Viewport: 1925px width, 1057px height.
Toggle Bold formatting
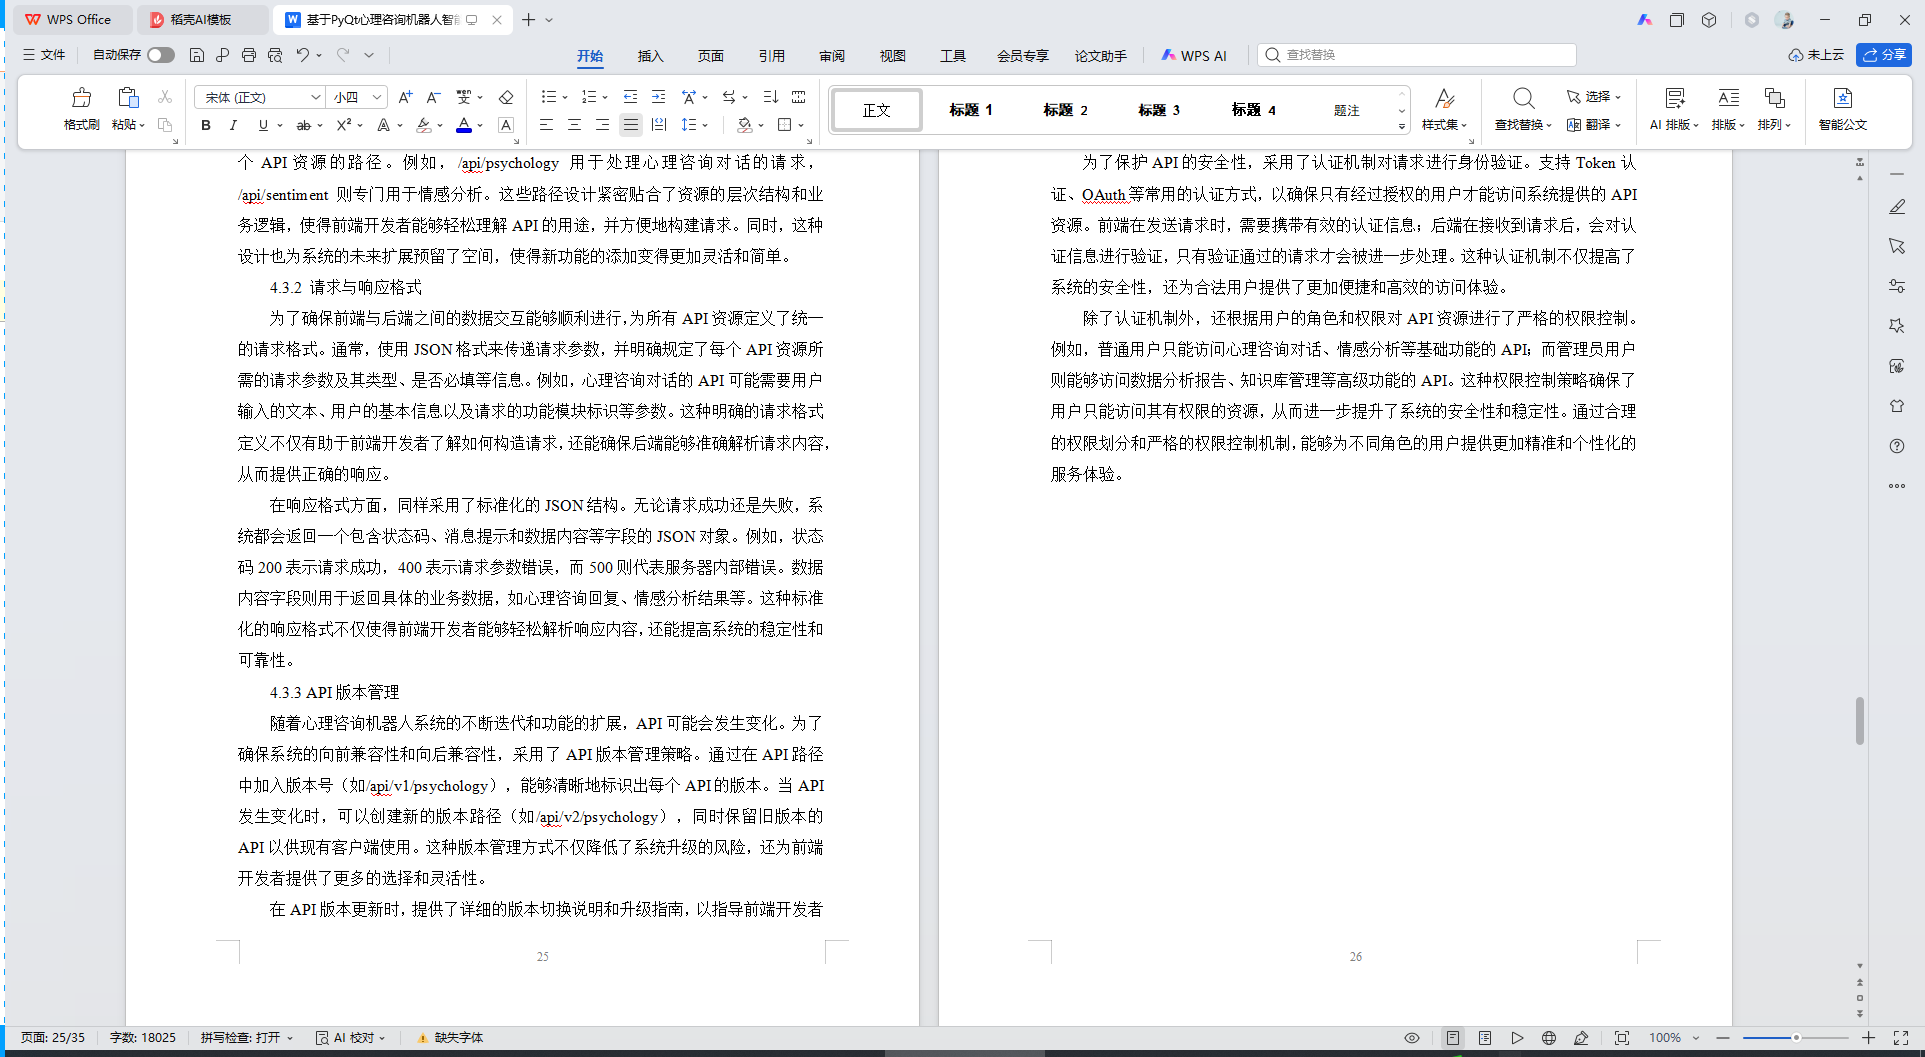tap(206, 125)
